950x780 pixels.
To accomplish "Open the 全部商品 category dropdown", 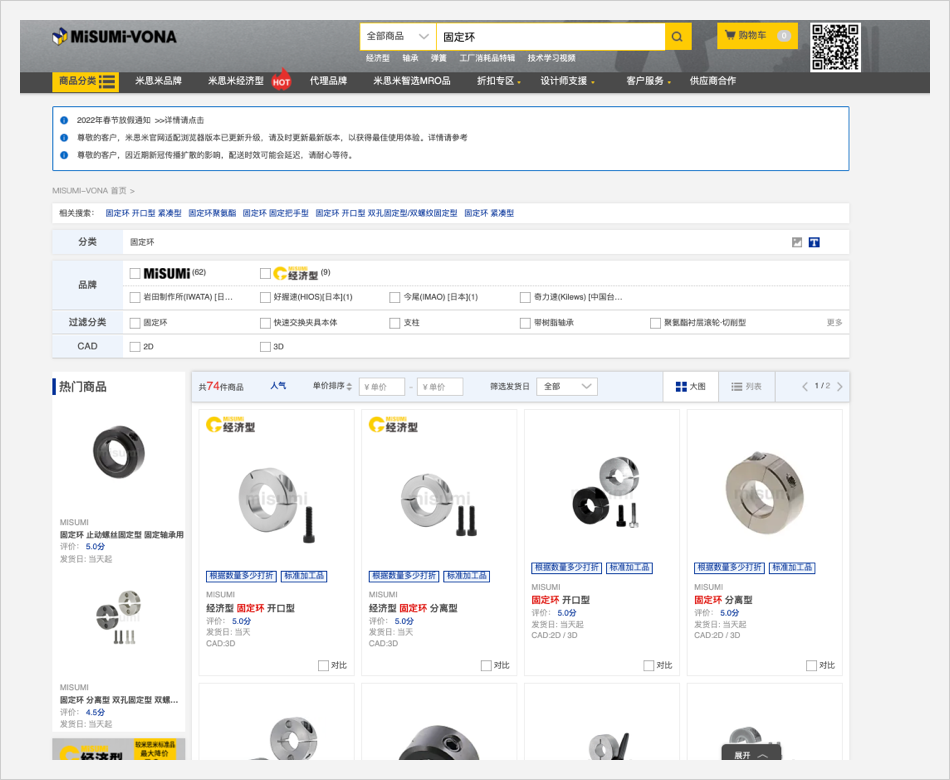I will coord(398,37).
